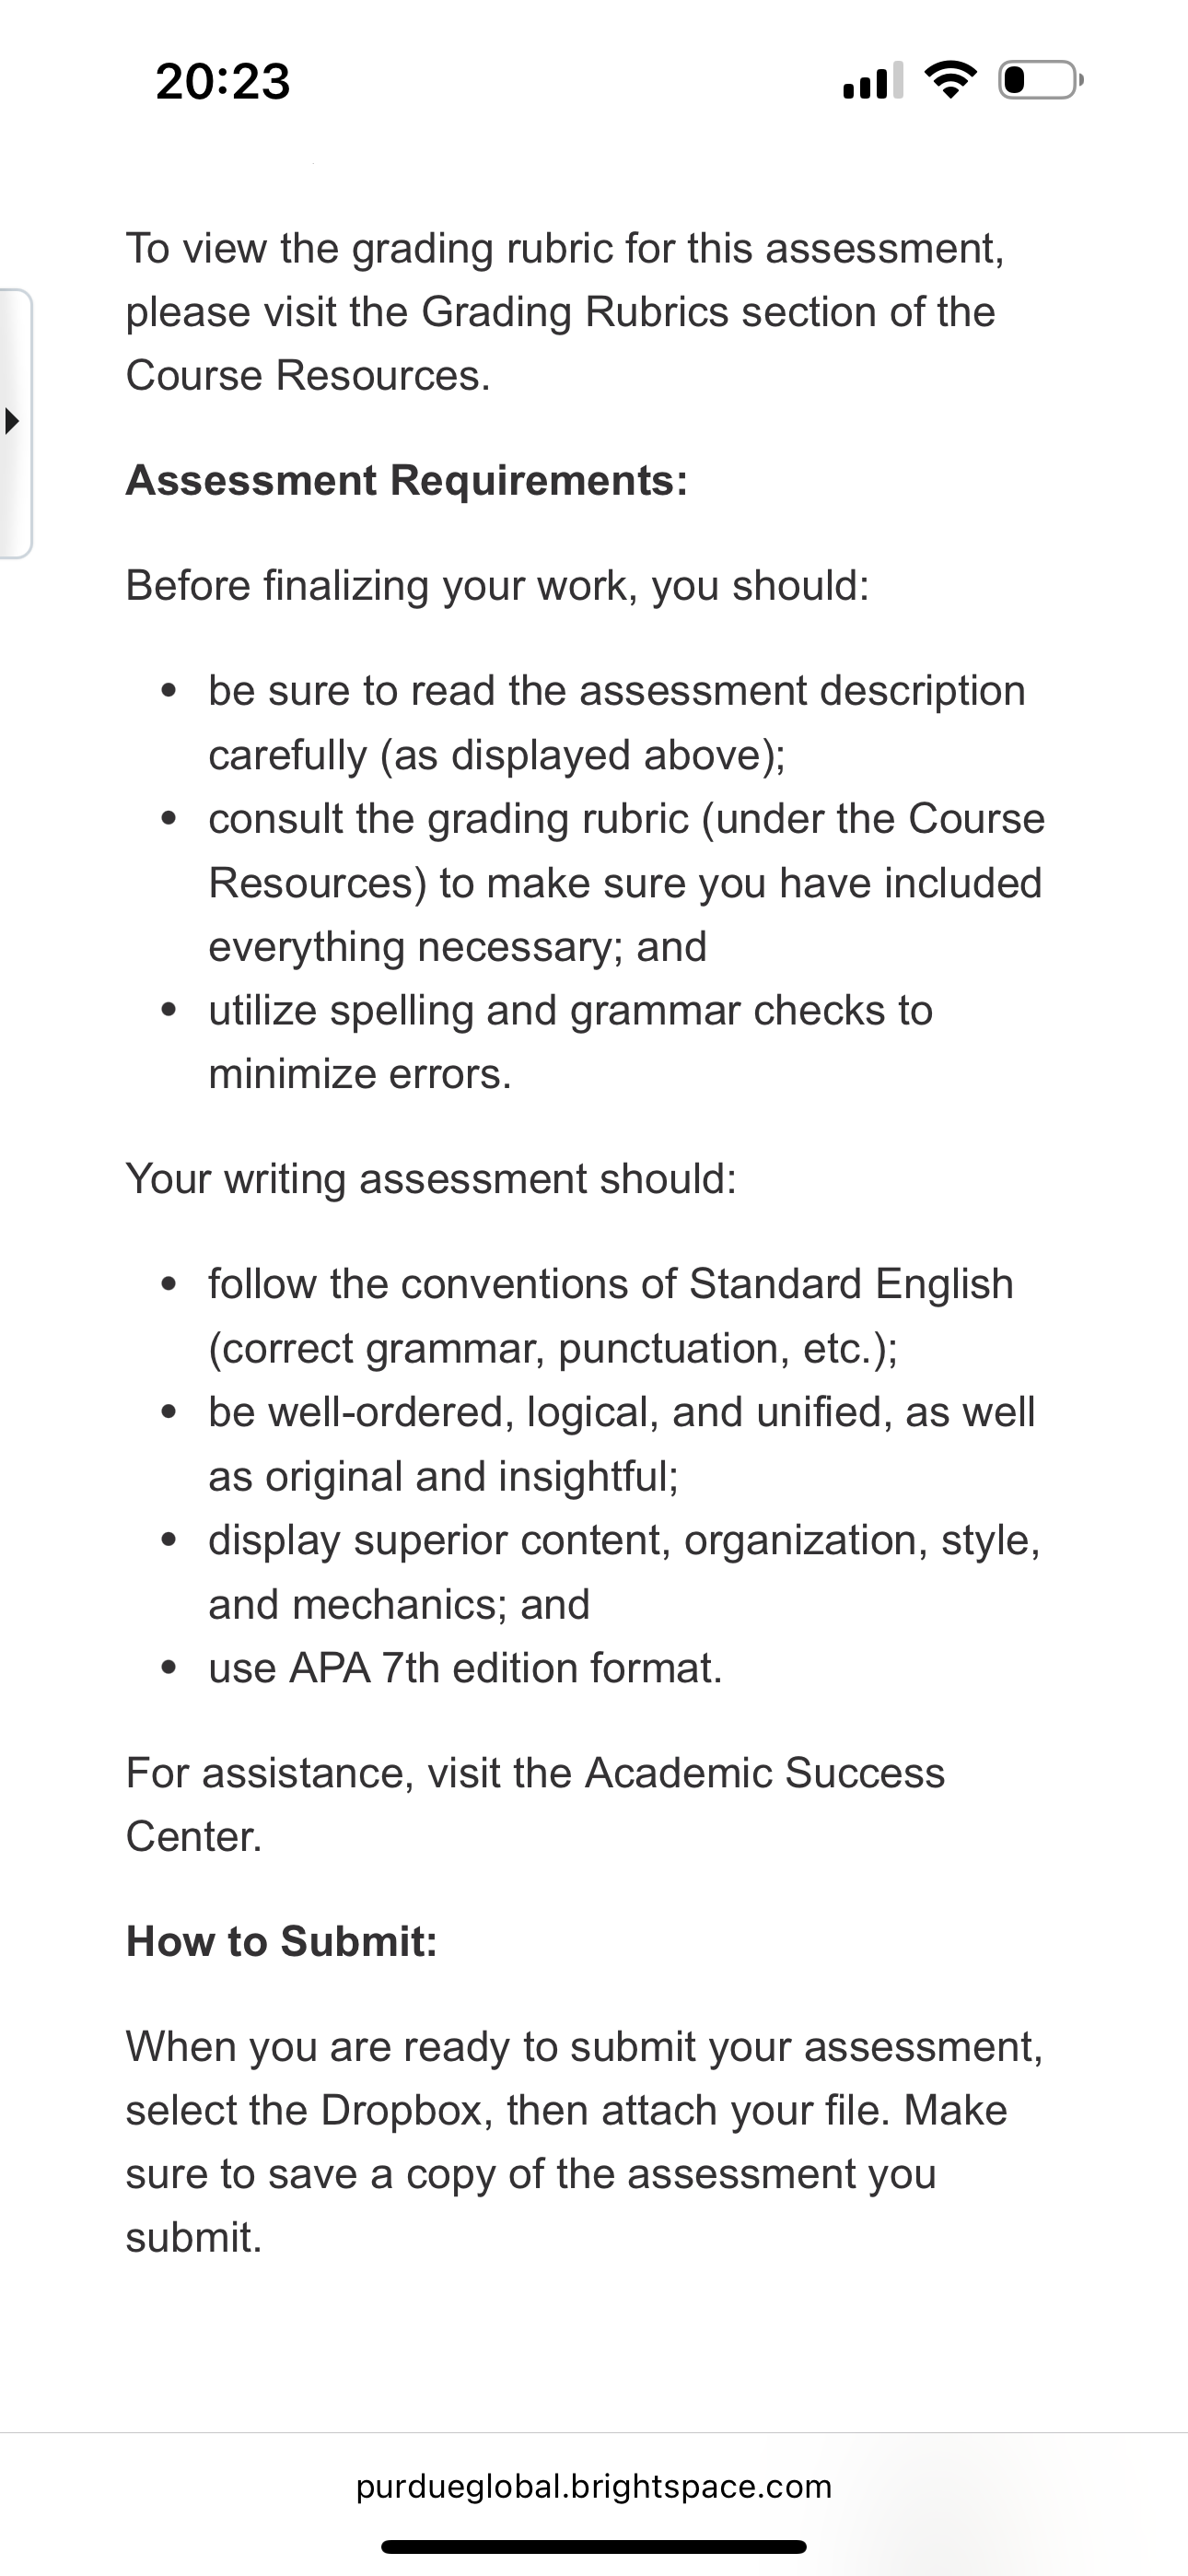Viewport: 1188px width, 2576px height.
Task: Tap the 20:23 clock in status bar
Action: pyautogui.click(x=223, y=81)
